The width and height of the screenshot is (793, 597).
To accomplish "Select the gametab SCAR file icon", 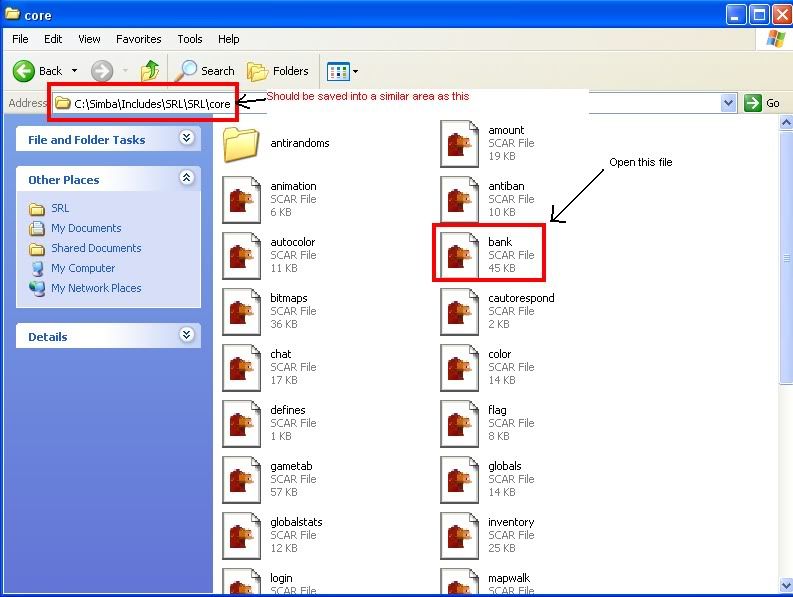I will click(x=243, y=479).
